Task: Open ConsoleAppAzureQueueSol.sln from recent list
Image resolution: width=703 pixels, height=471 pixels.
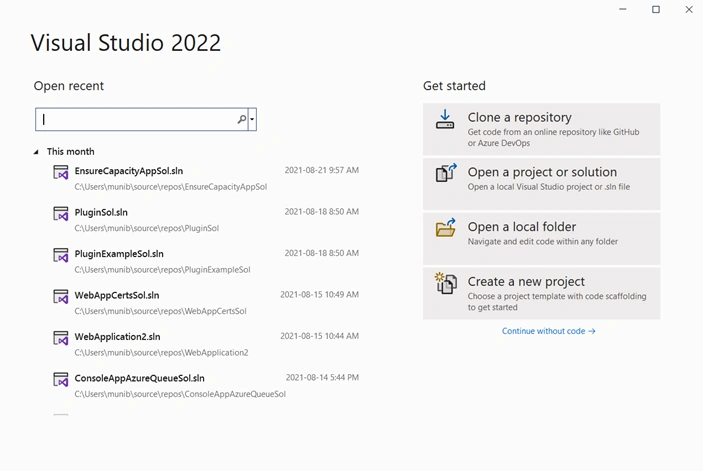Action: point(139,378)
